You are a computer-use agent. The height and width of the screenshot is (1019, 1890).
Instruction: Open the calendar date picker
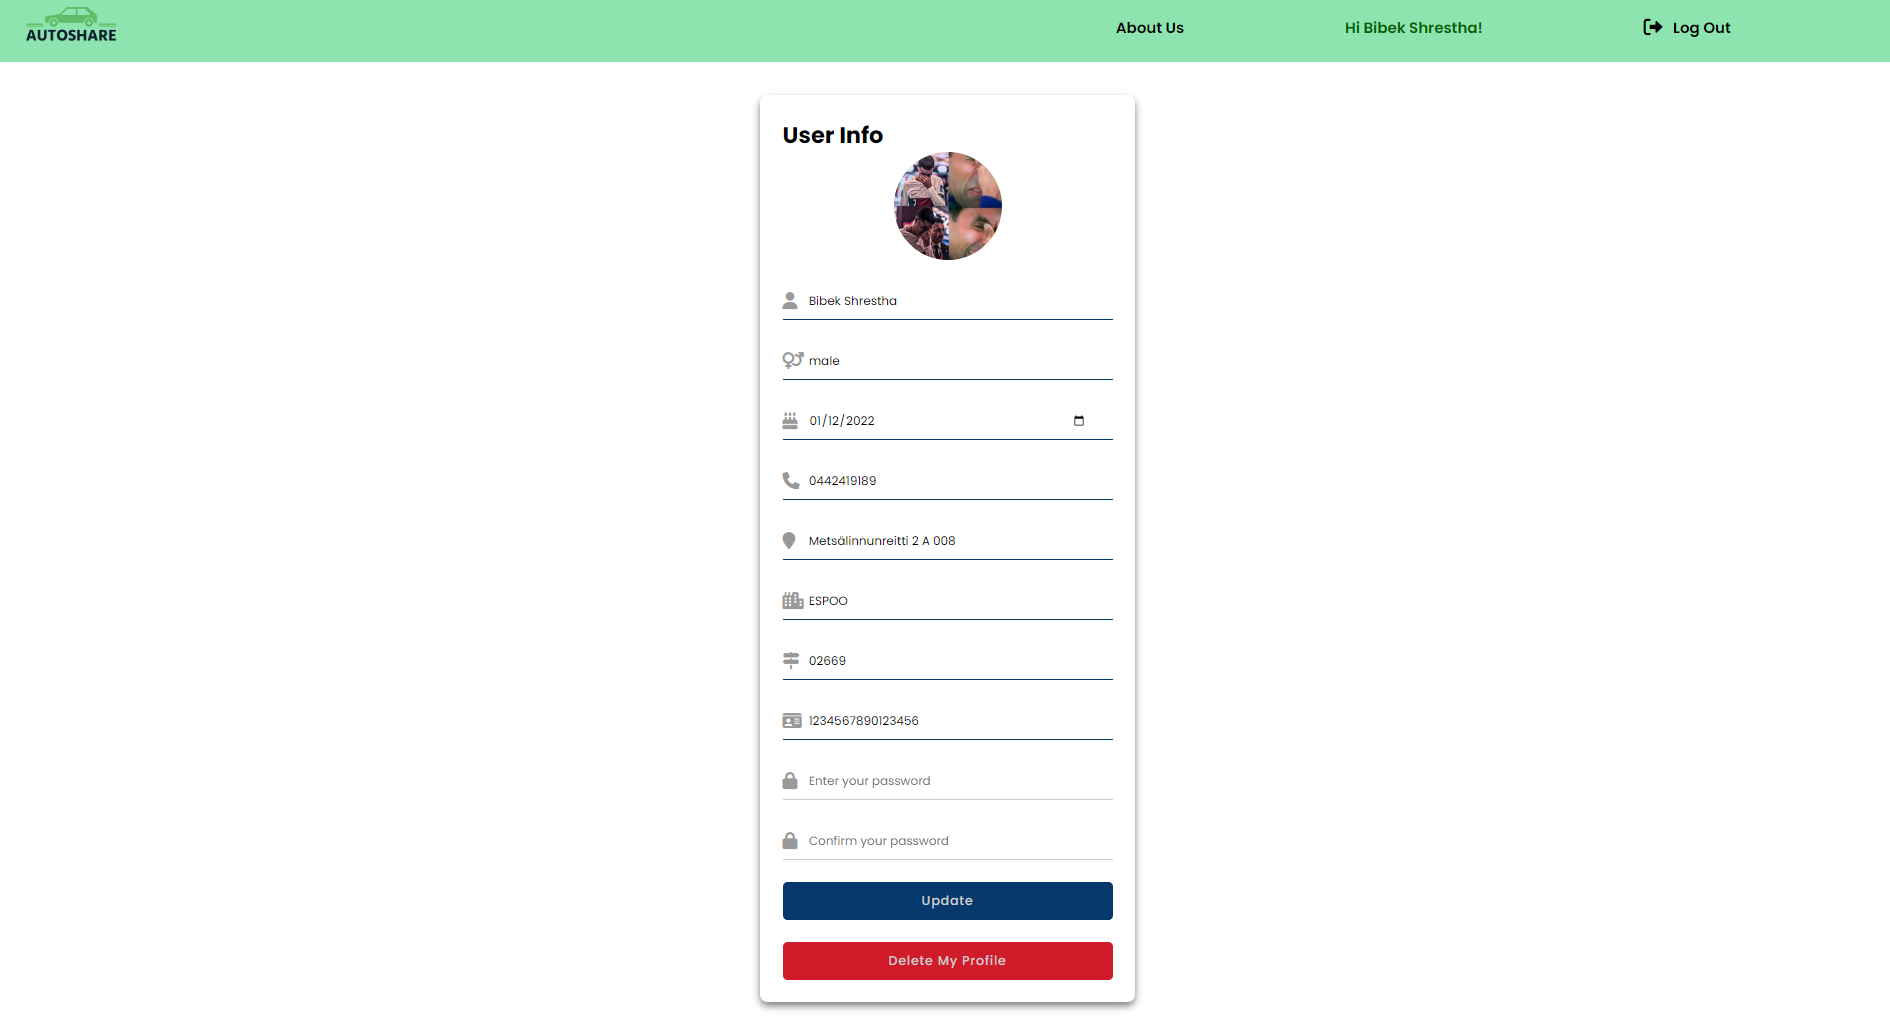click(1079, 420)
